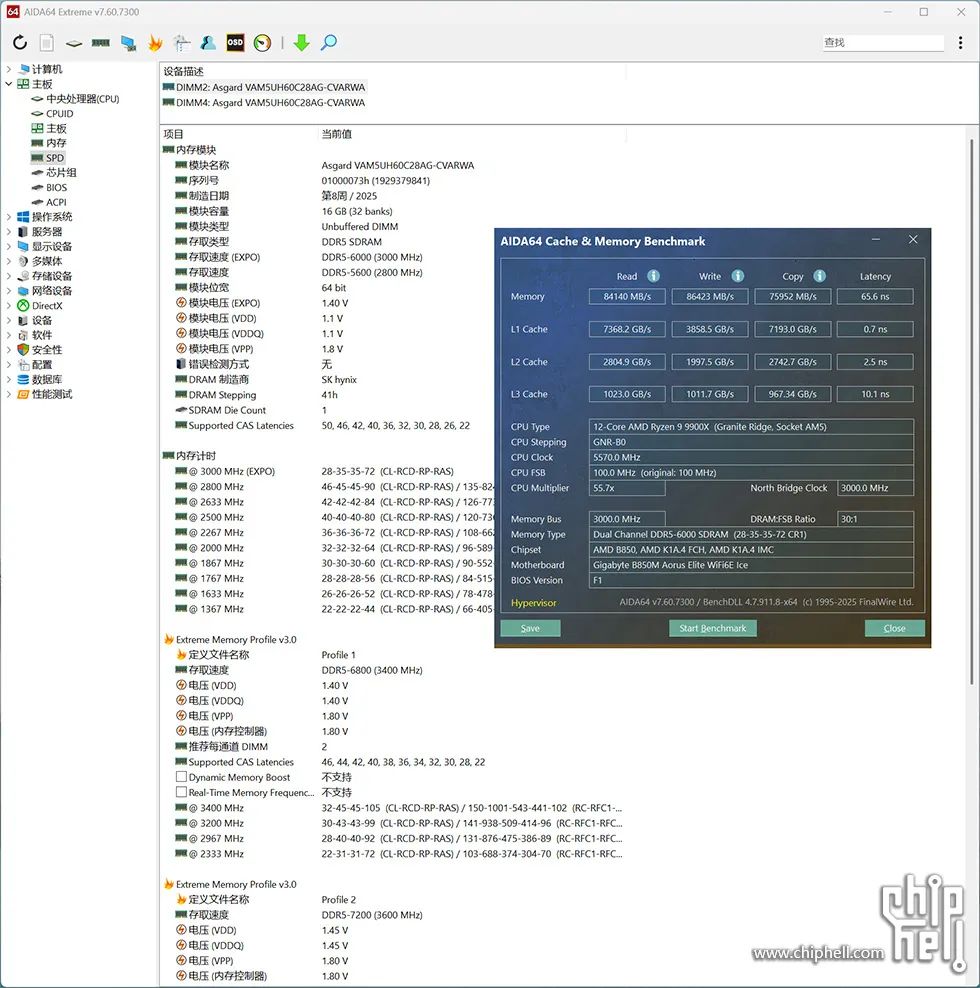
Task: Click the L3 Cache read value 1023.0 GB/s
Action: [627, 394]
